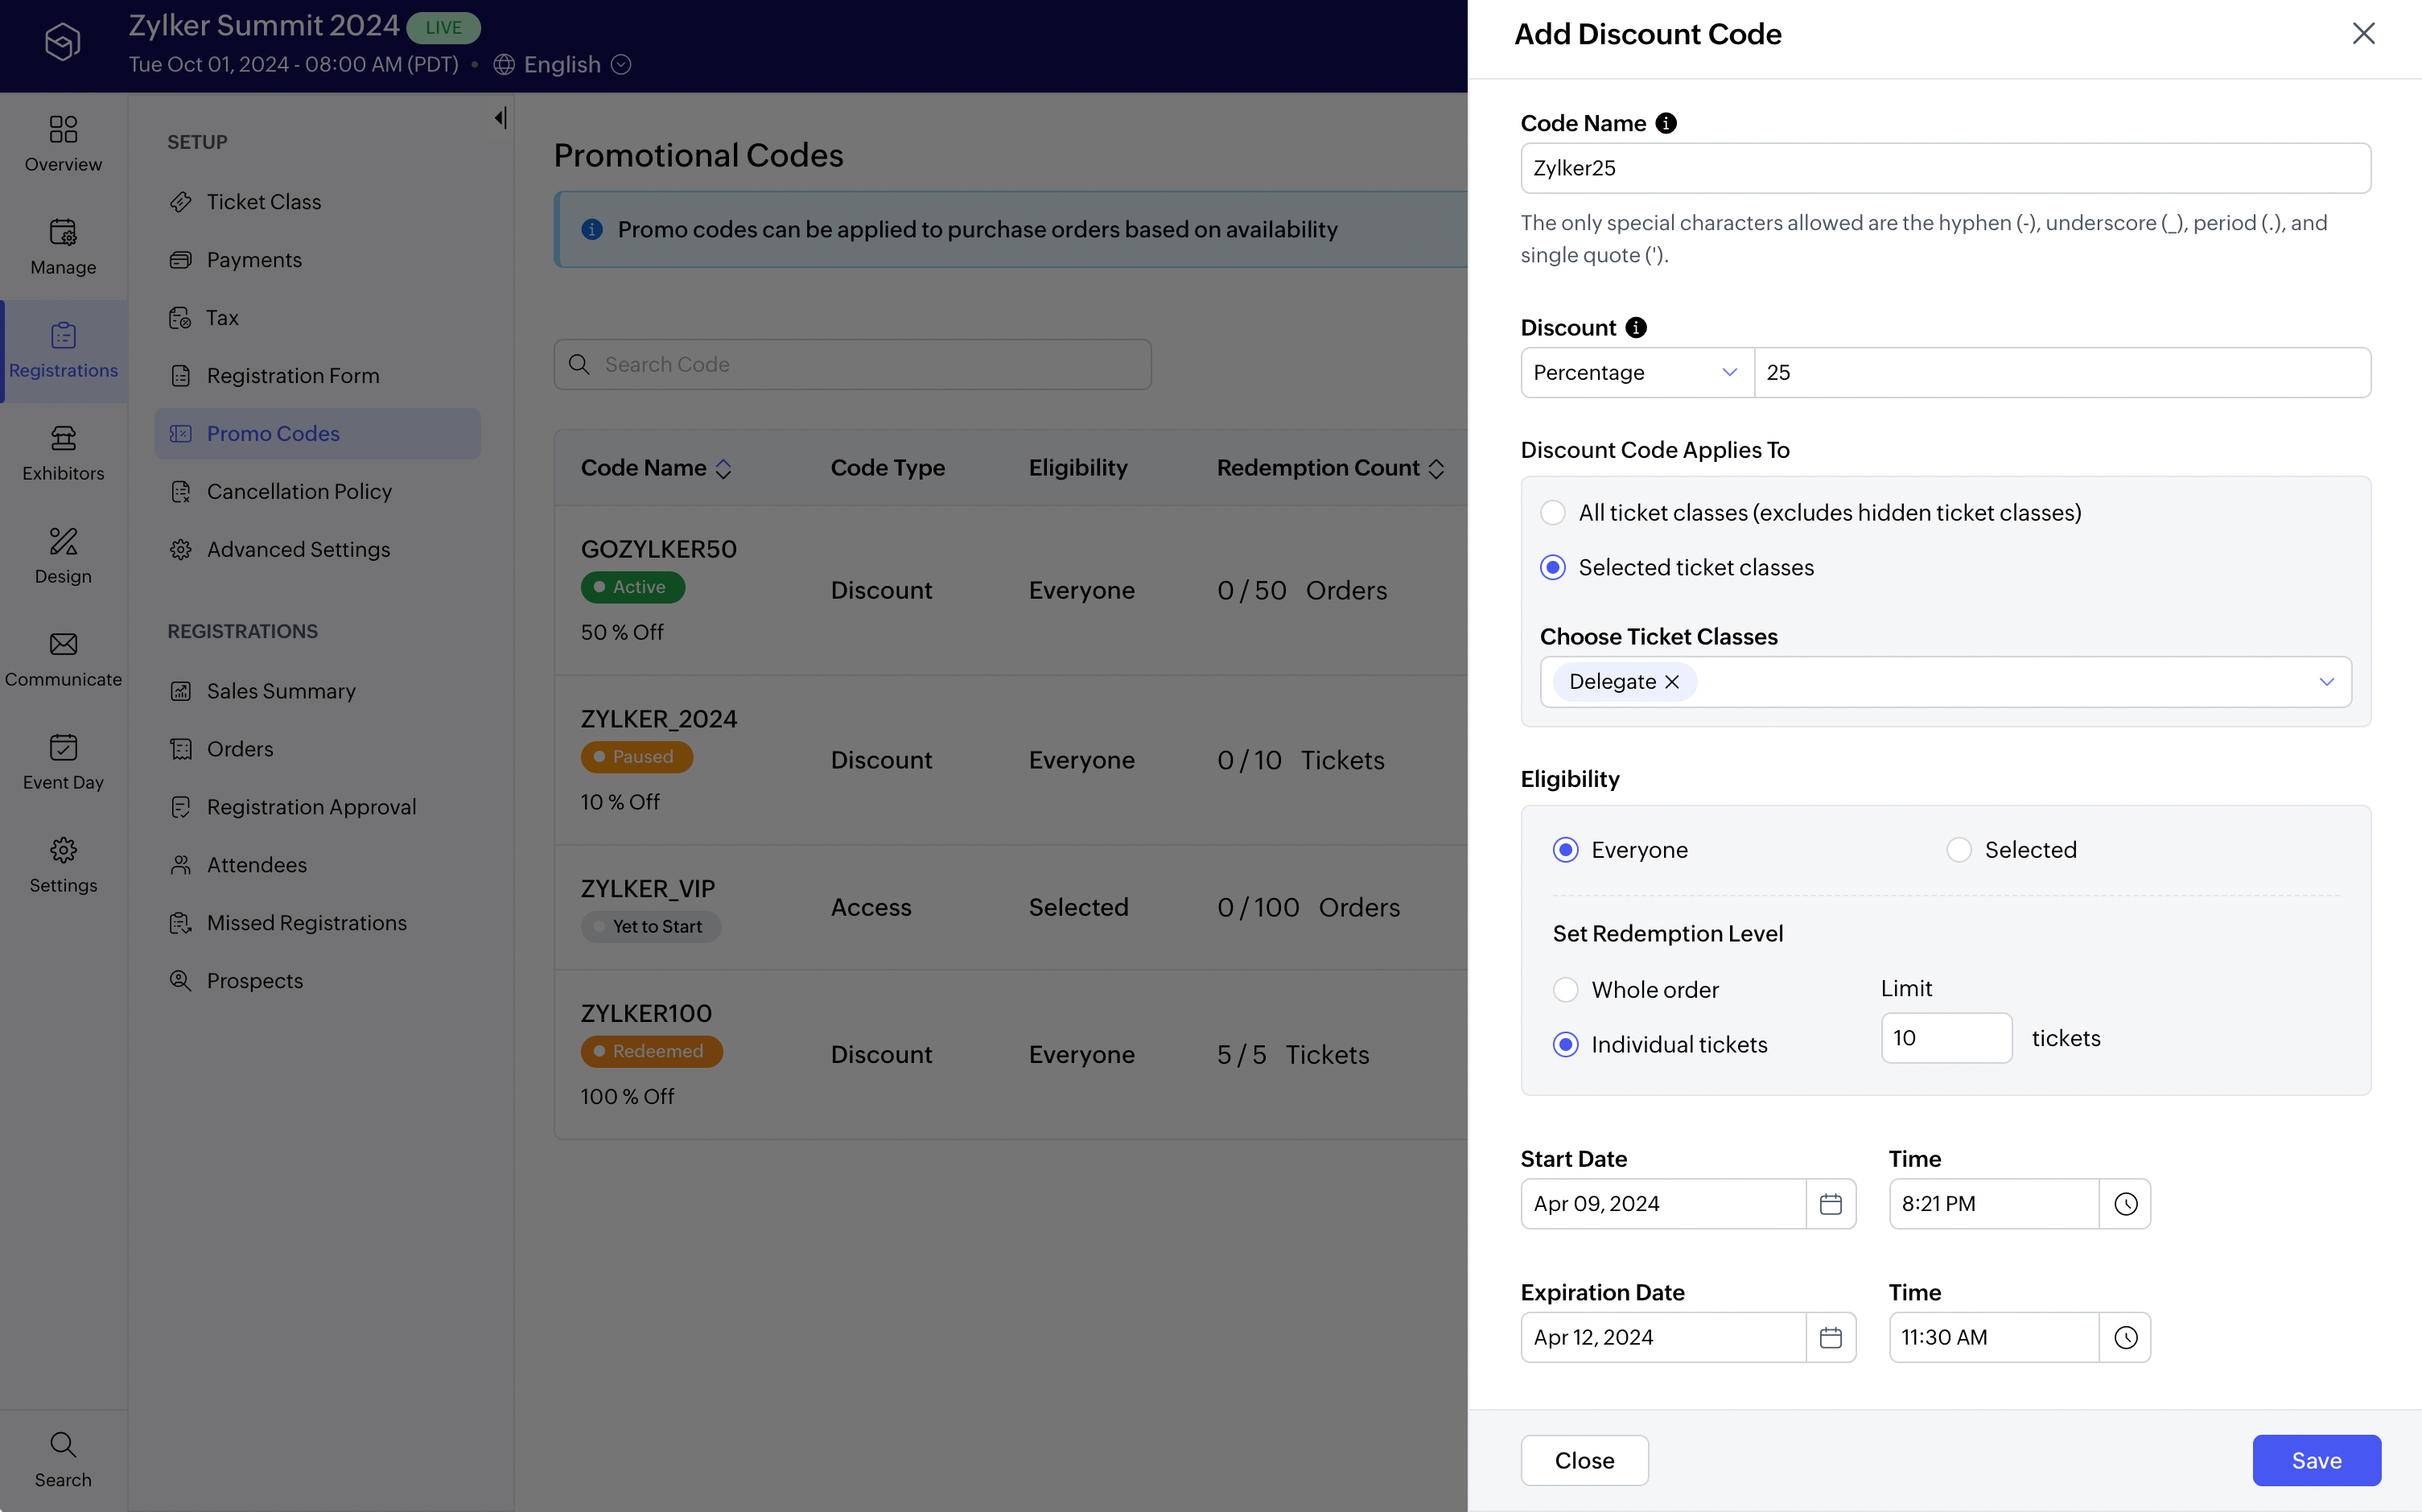Click the Expiration Date calendar icon
The width and height of the screenshot is (2422, 1512).
pos(1830,1337)
